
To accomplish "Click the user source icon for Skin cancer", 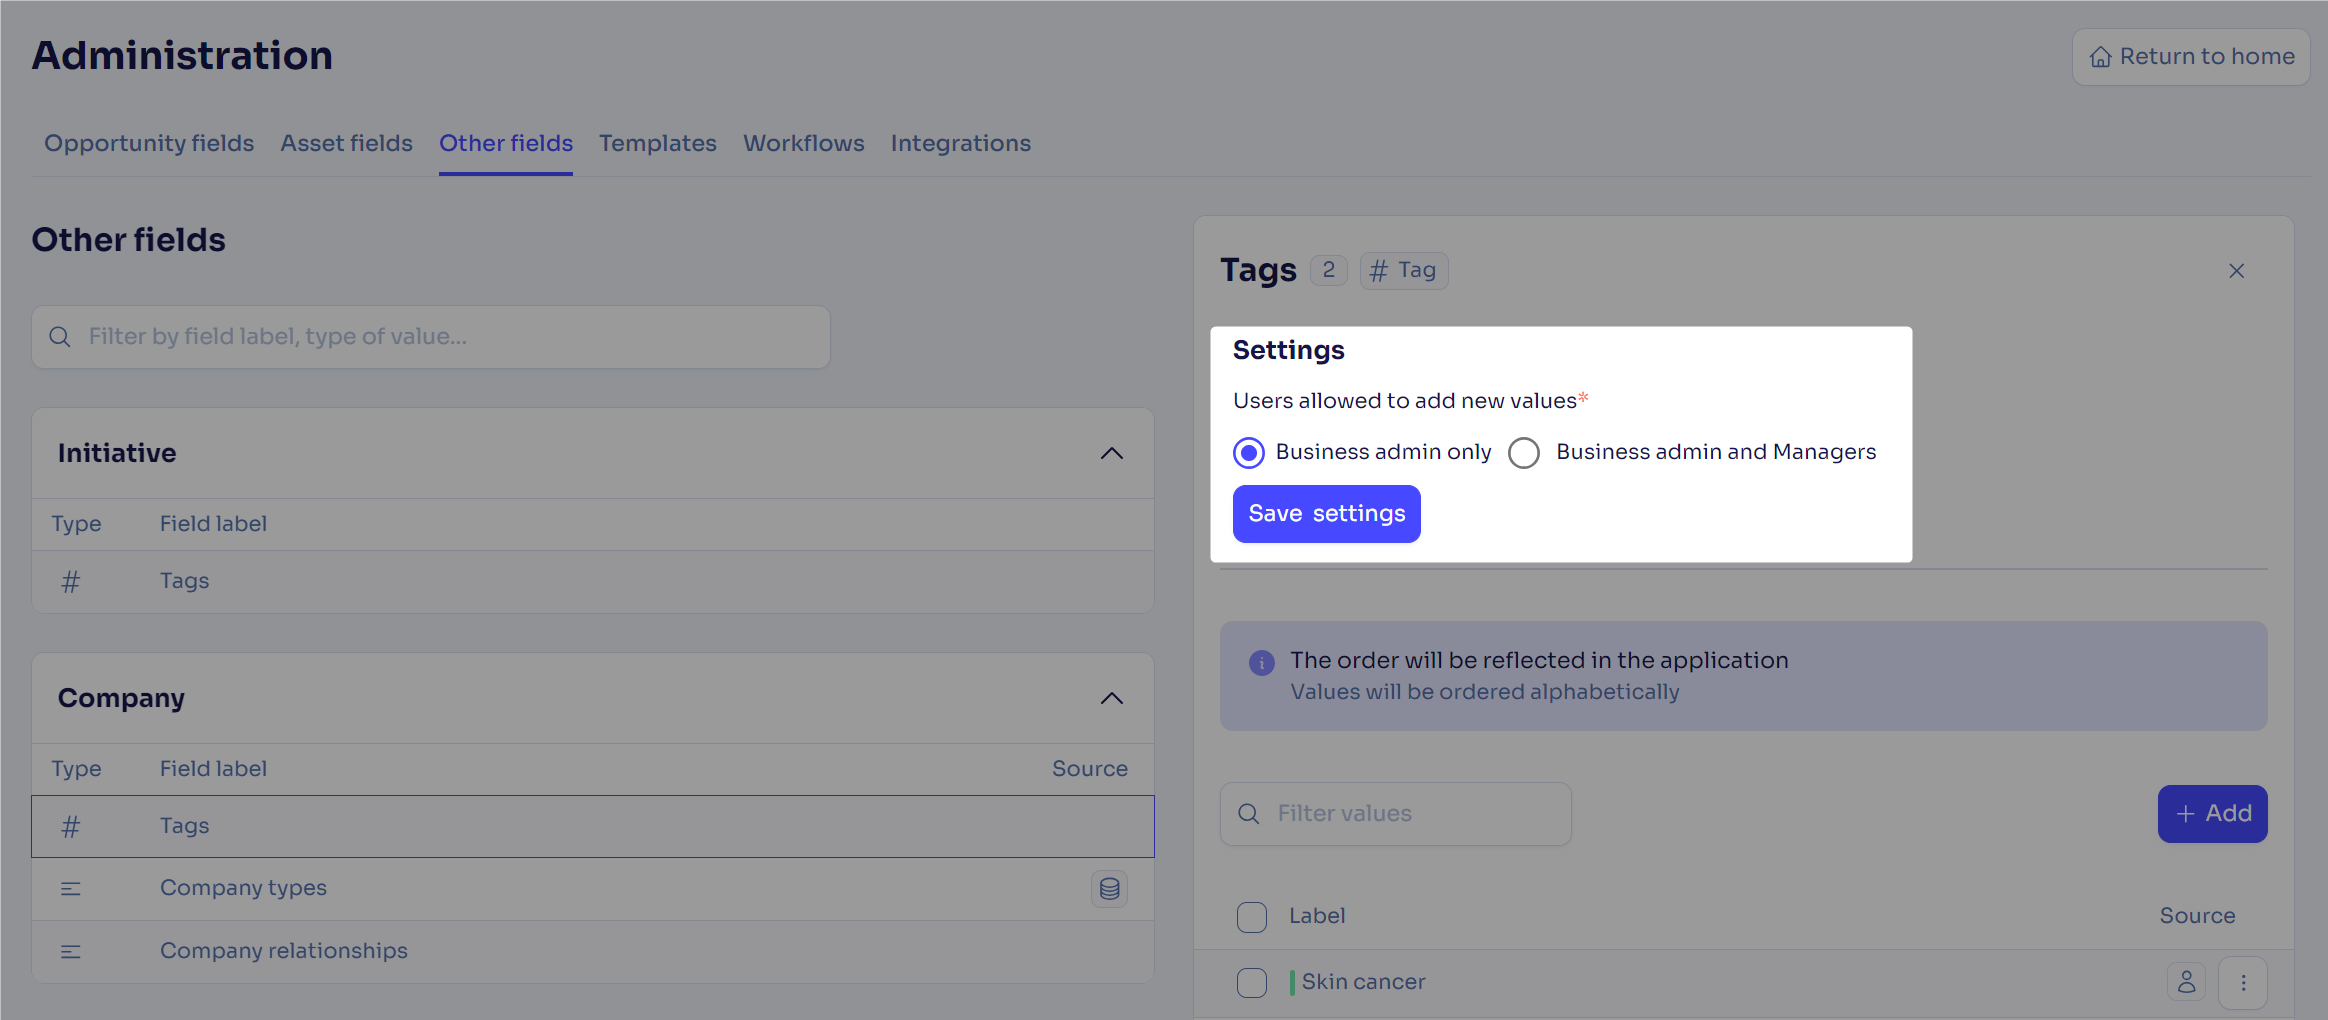I will [2186, 982].
